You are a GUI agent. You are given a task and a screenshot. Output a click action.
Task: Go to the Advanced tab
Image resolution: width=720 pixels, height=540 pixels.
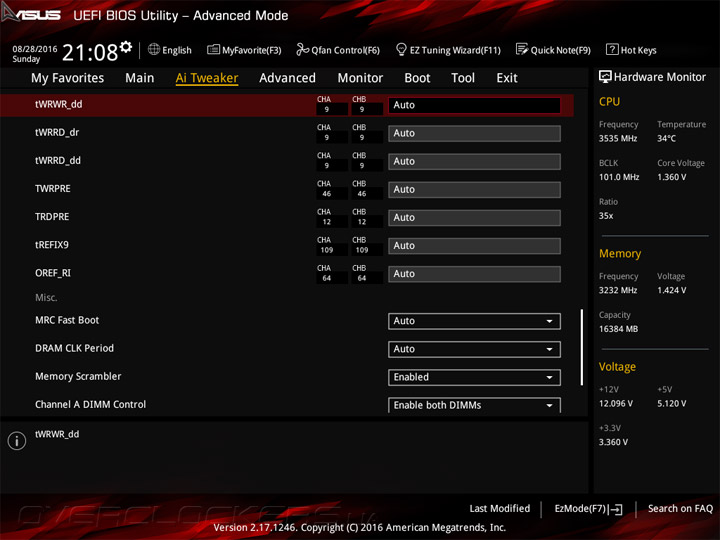click(287, 78)
